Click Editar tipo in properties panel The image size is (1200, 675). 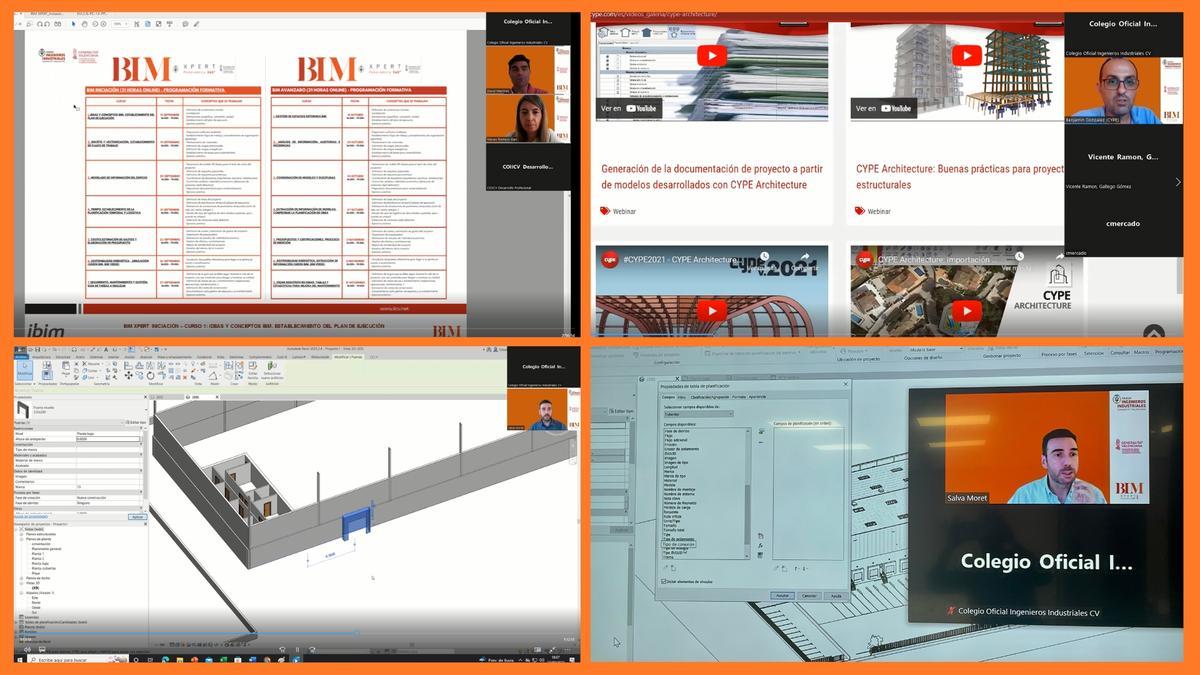pyautogui.click(x=136, y=422)
